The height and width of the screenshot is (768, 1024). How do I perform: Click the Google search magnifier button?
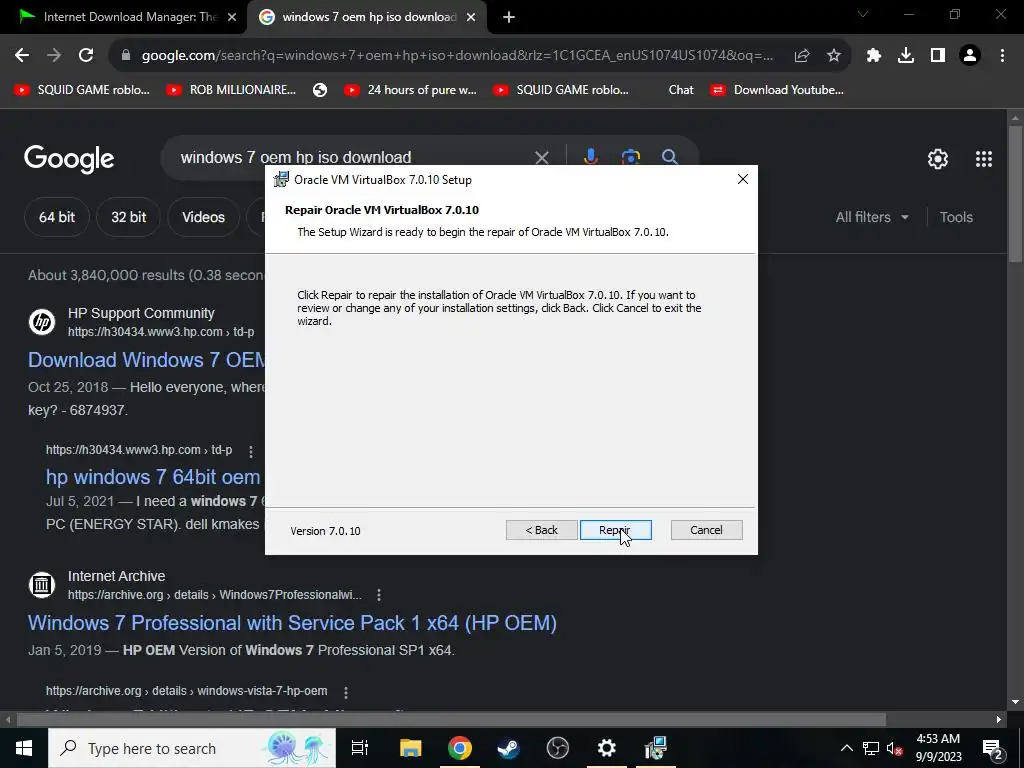coord(669,157)
